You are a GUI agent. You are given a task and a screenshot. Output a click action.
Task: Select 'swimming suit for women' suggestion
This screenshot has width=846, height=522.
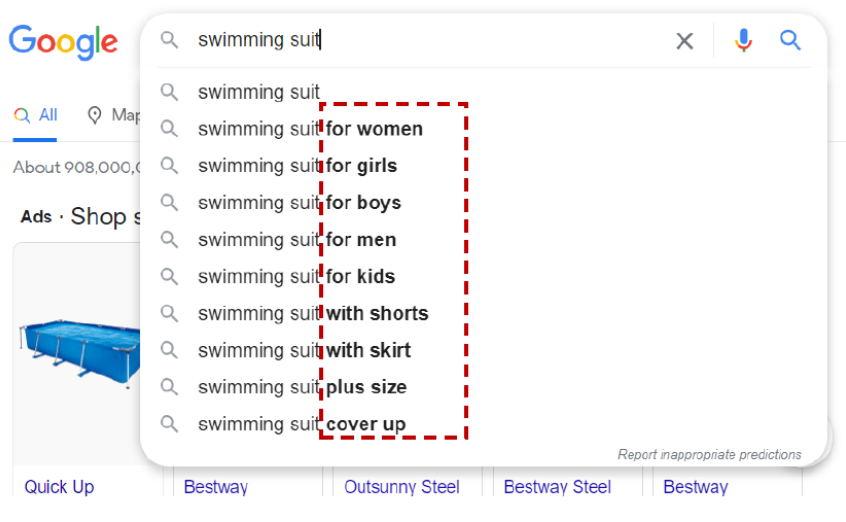[x=310, y=129]
